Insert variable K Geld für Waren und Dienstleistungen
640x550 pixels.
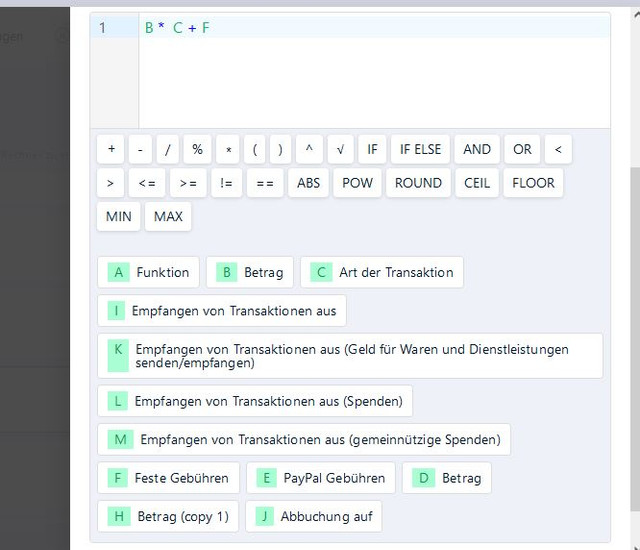(x=350, y=356)
